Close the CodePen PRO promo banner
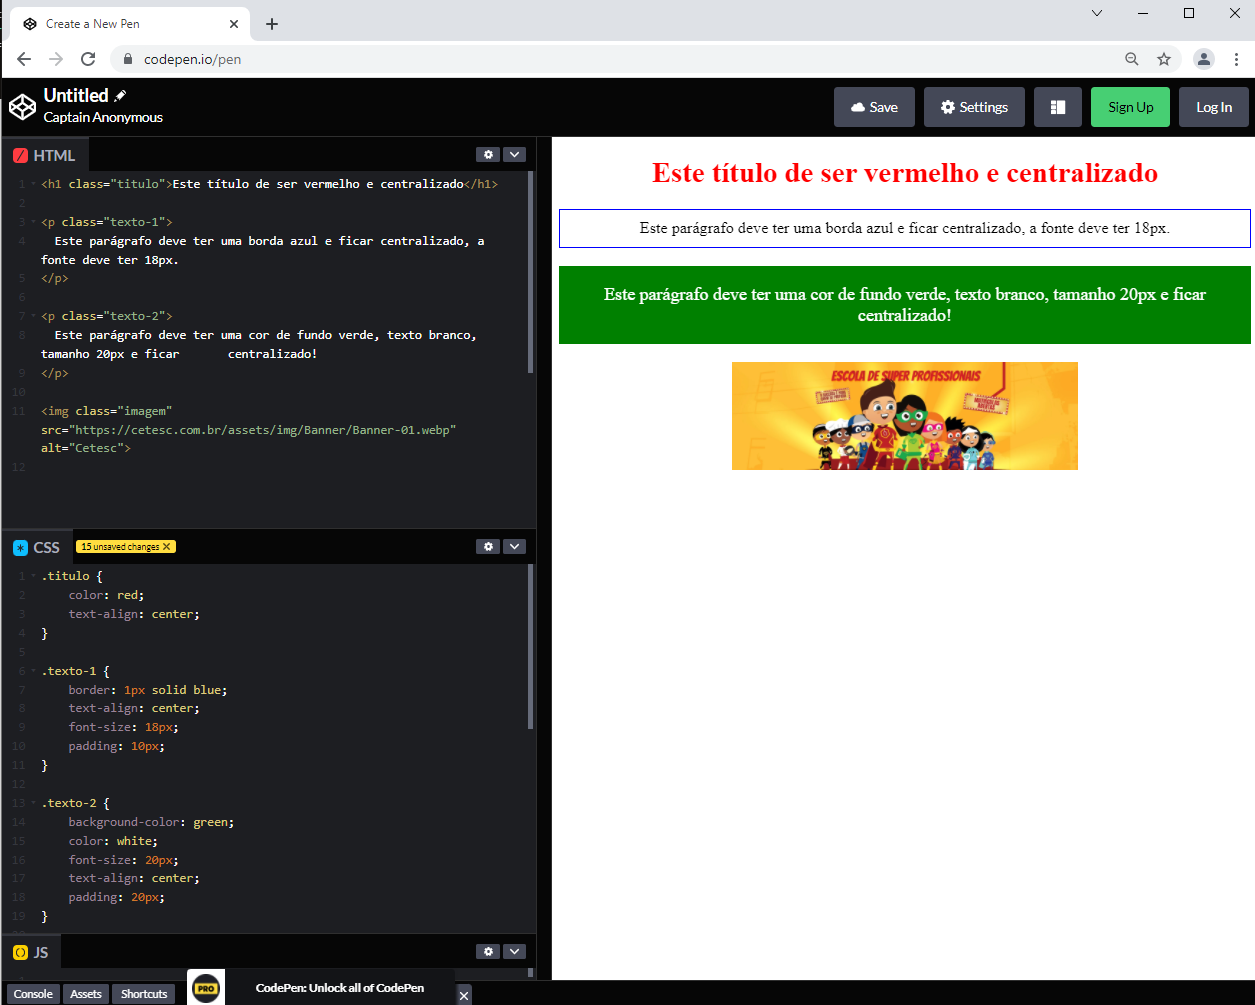The width and height of the screenshot is (1255, 1005). (464, 996)
